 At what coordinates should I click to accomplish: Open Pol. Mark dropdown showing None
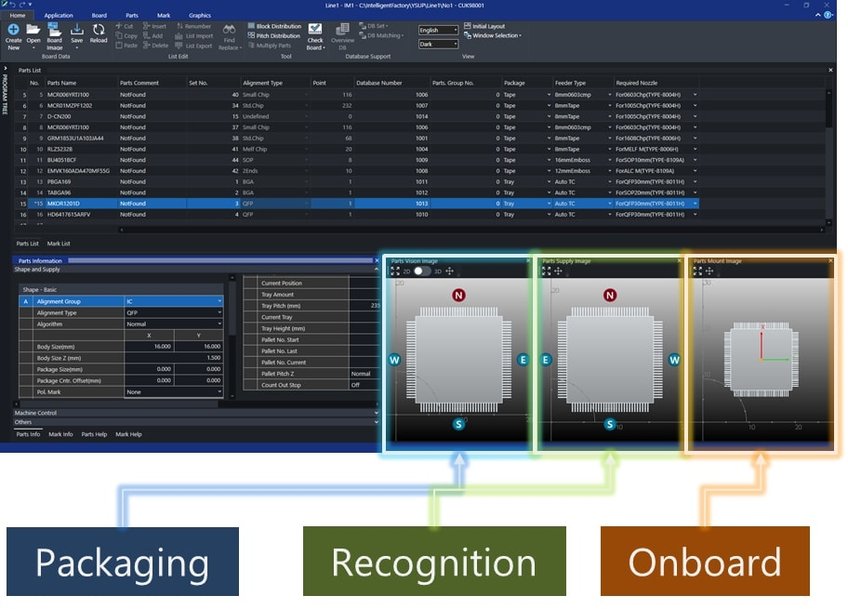tap(174, 392)
